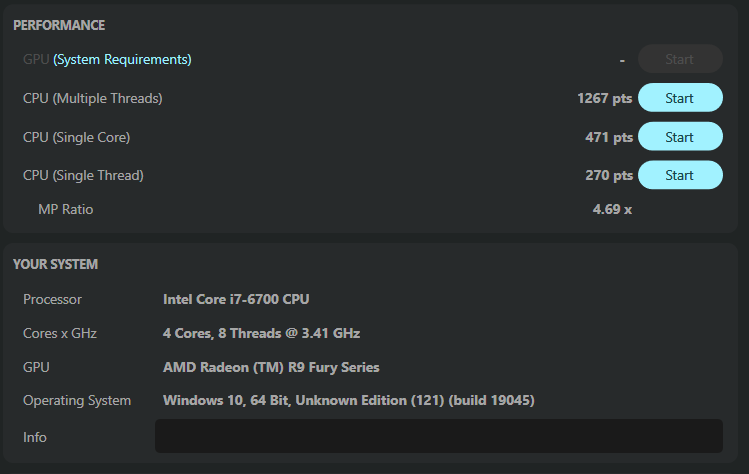The width and height of the screenshot is (749, 474).
Task: Click the AMD Radeon R9 Fury Series text
Action: tap(271, 367)
